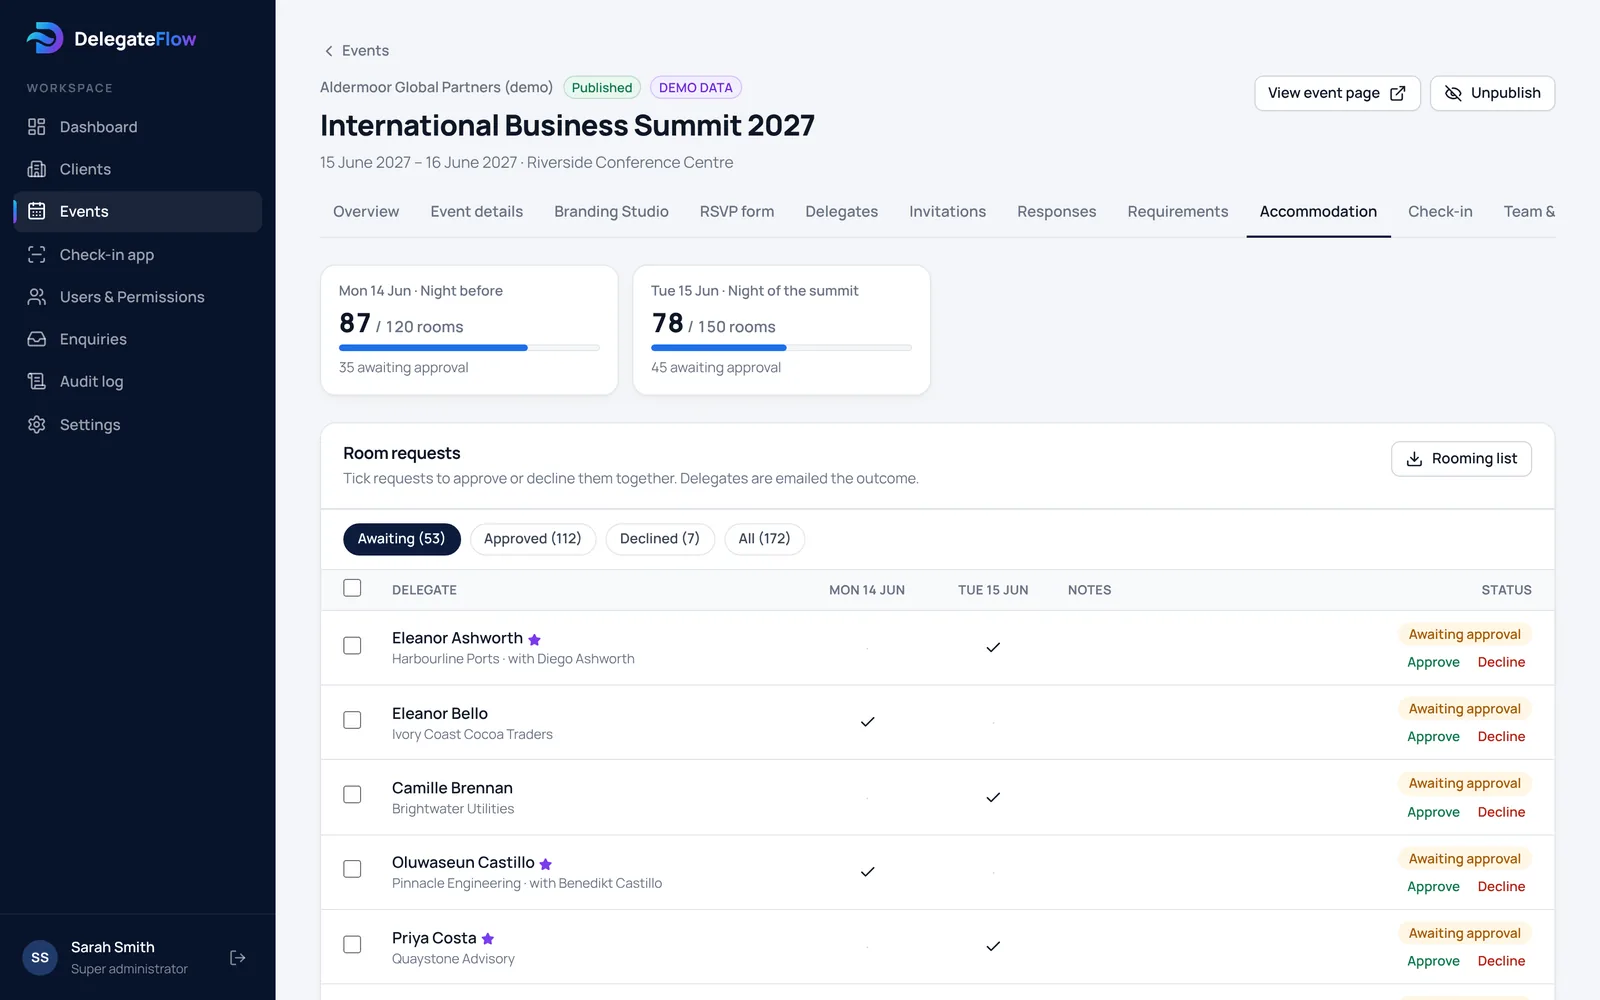
Task: Tick the checkbox for Eleanor Ashworth
Action: tap(352, 646)
